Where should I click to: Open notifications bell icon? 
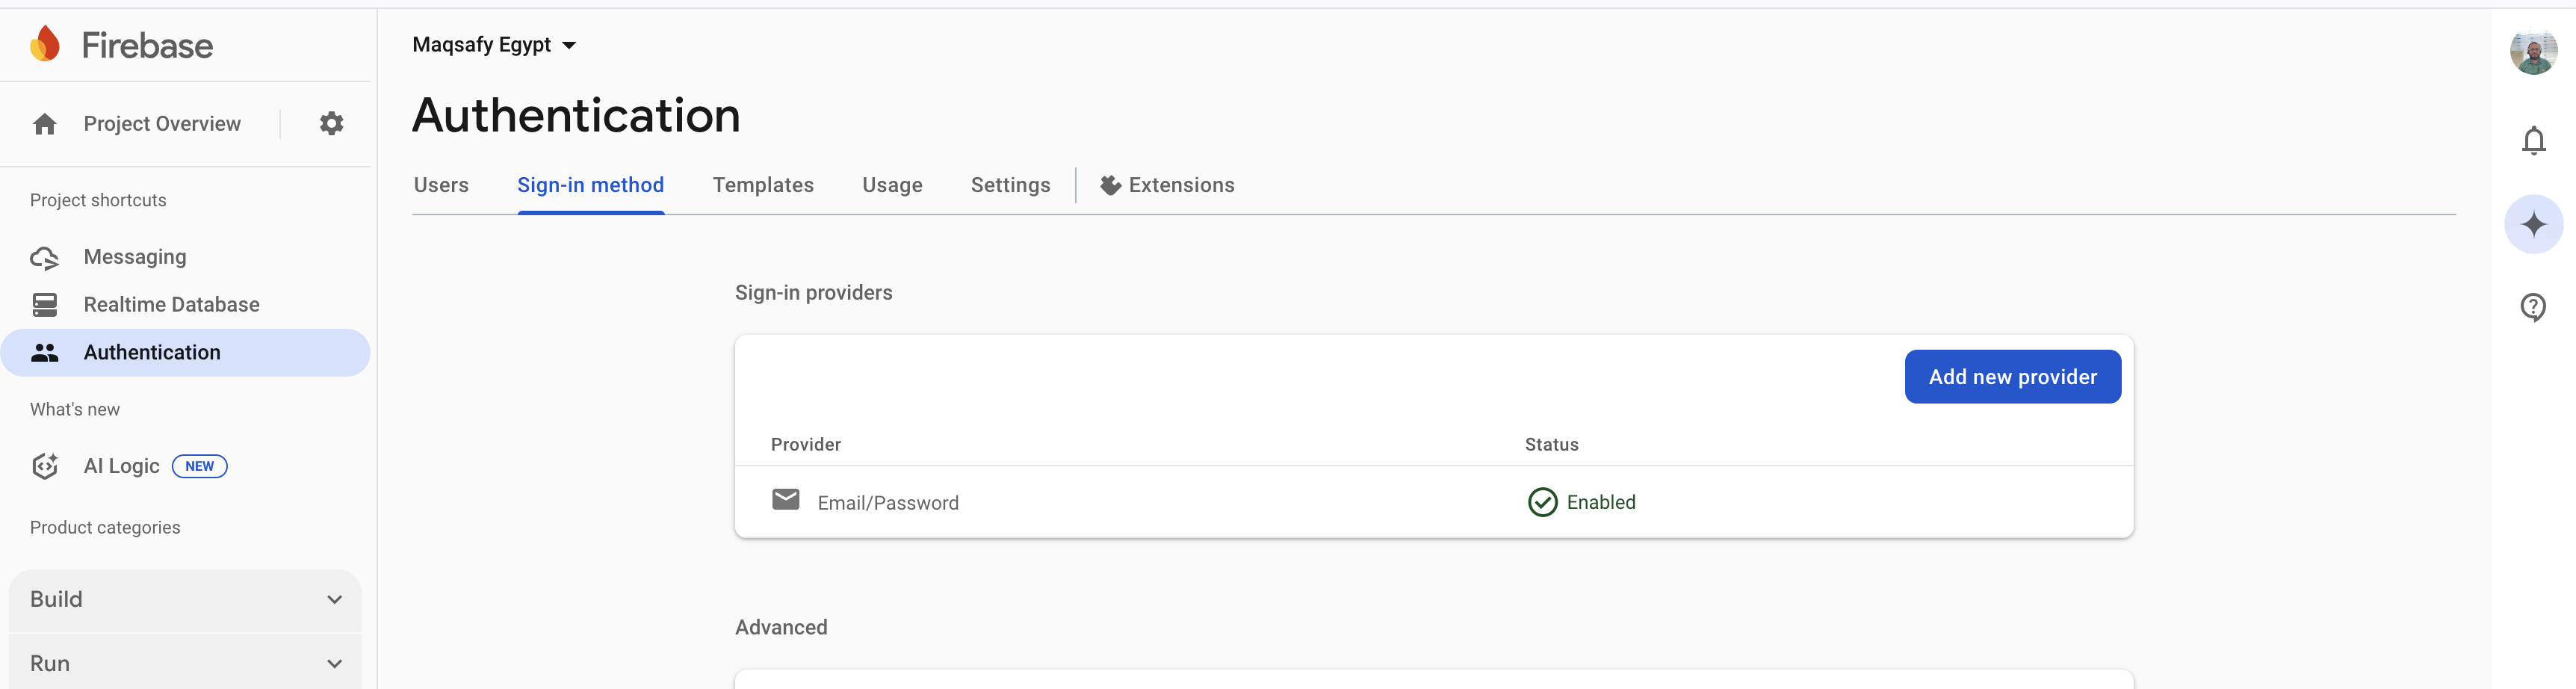pos(2533,141)
